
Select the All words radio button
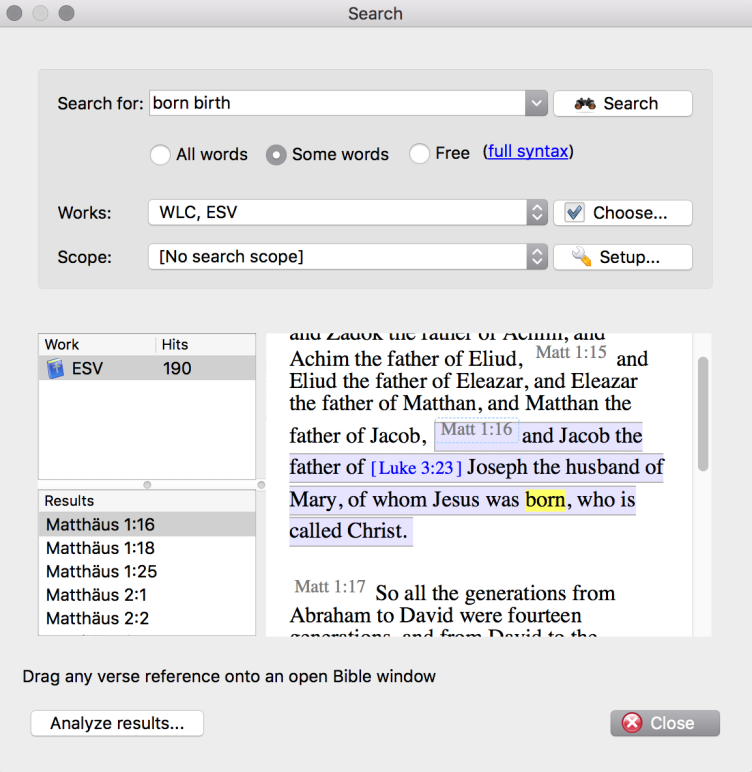pyautogui.click(x=160, y=155)
